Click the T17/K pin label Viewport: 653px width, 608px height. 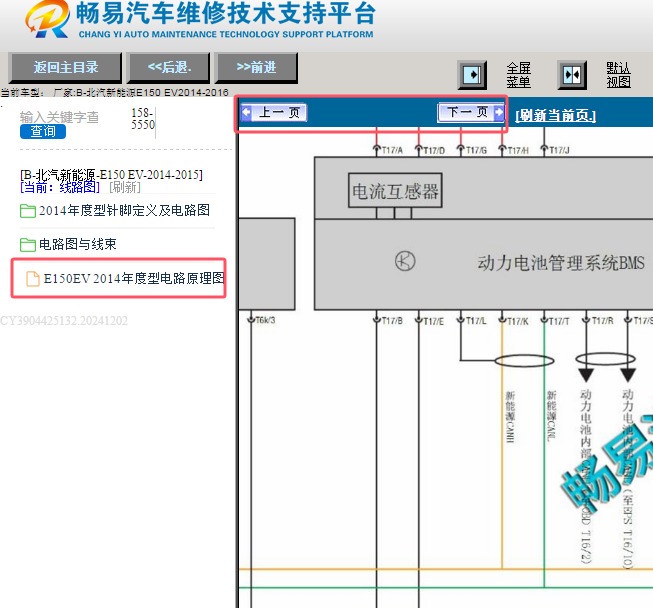518,321
